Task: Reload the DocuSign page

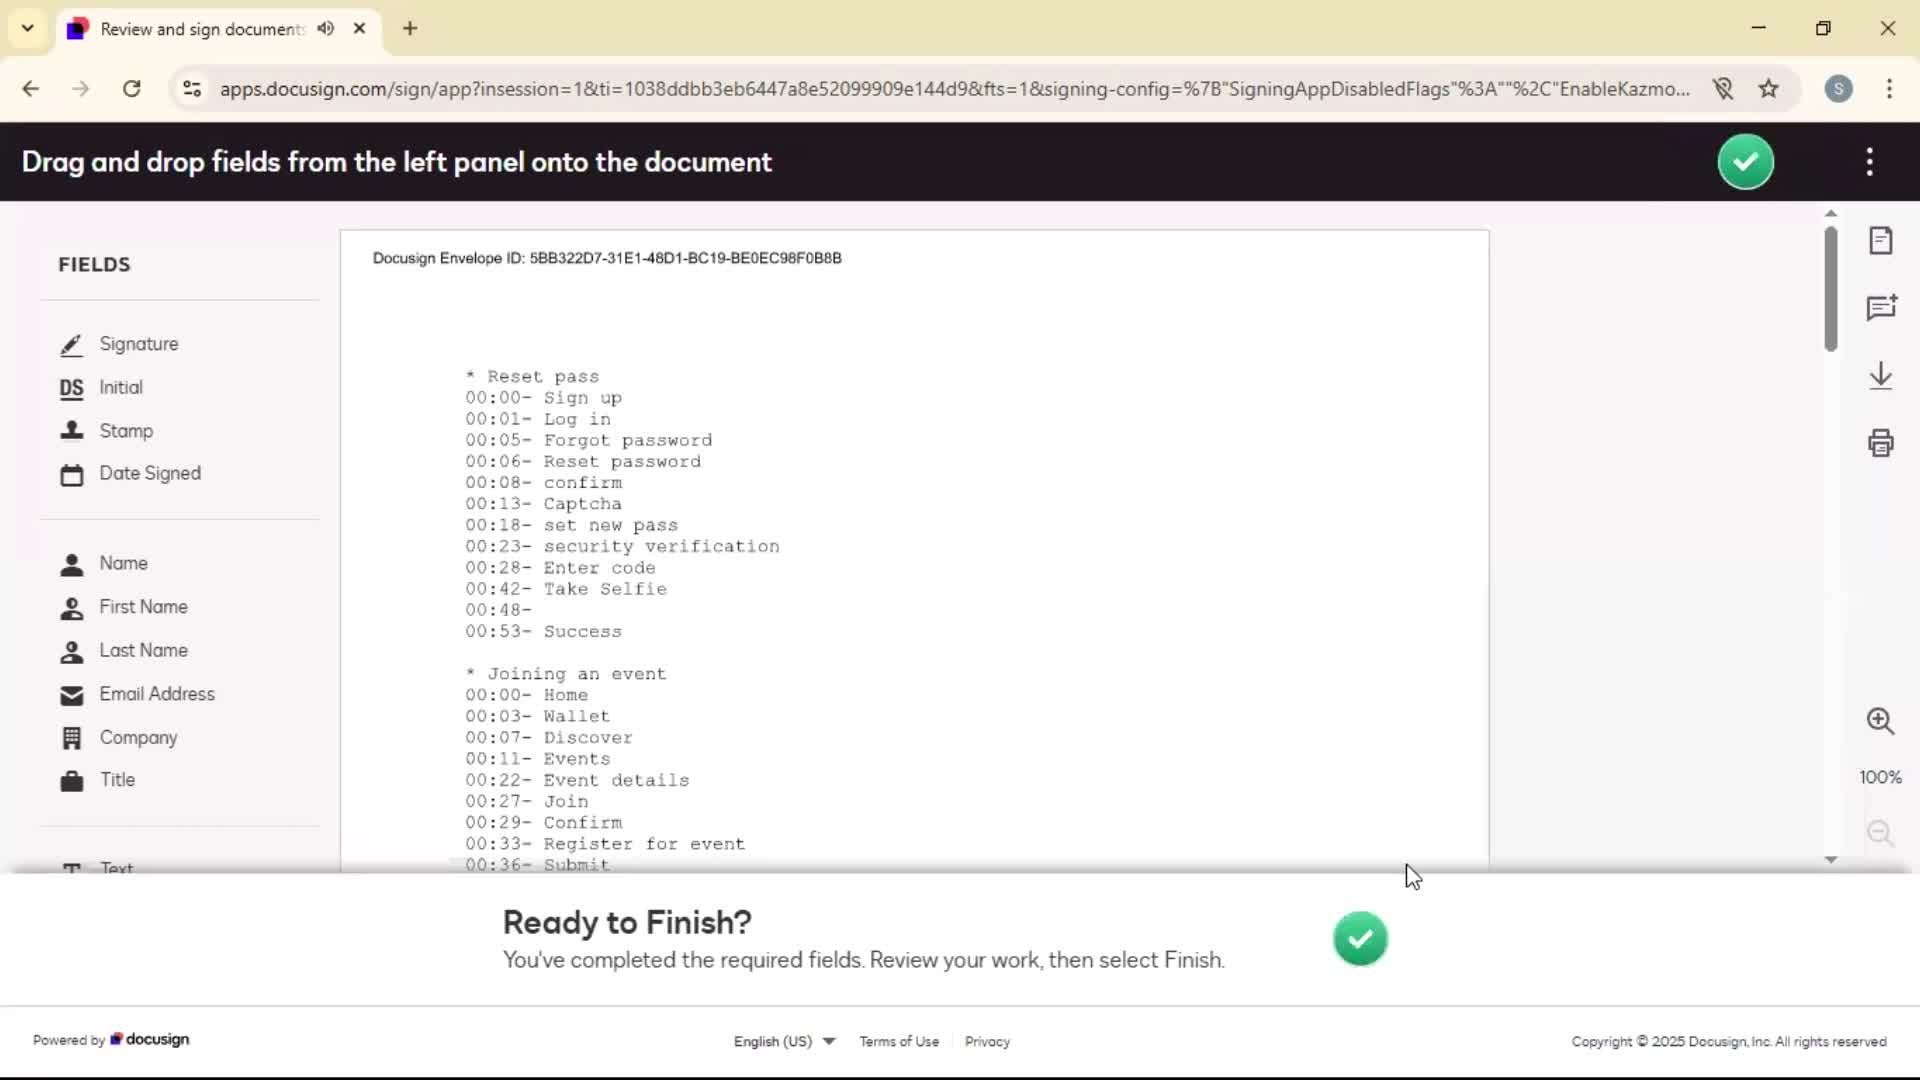Action: [x=131, y=89]
